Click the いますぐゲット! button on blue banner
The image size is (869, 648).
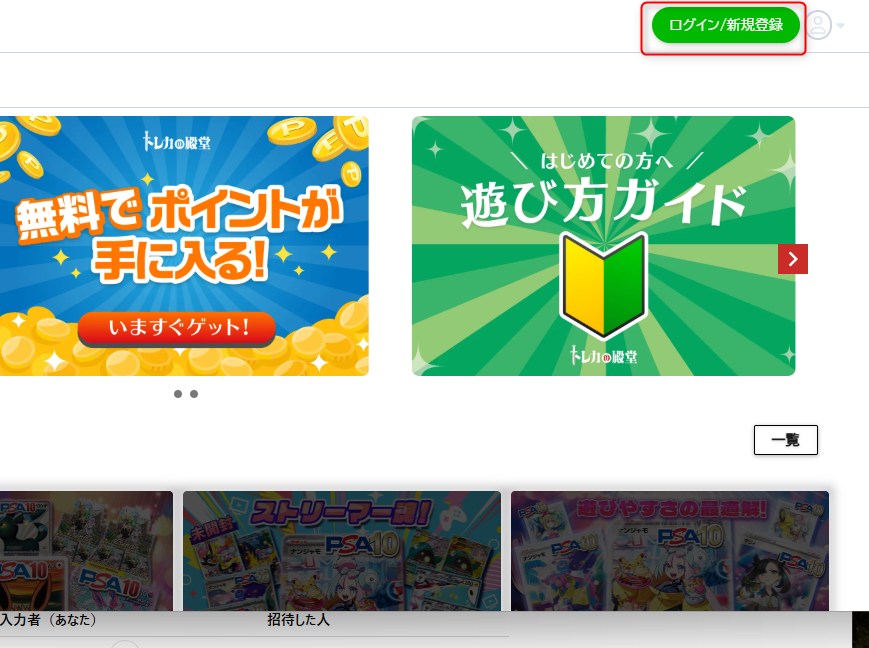177,328
